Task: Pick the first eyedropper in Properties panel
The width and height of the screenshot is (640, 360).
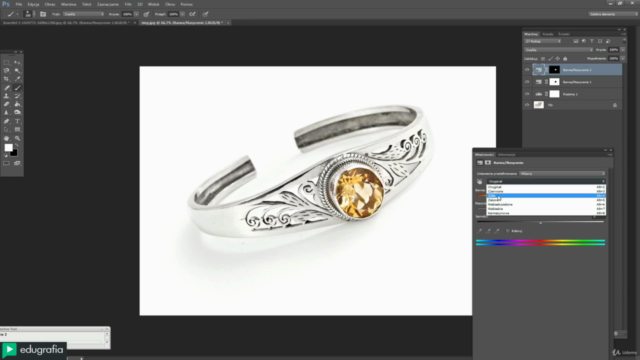Action: click(x=480, y=231)
